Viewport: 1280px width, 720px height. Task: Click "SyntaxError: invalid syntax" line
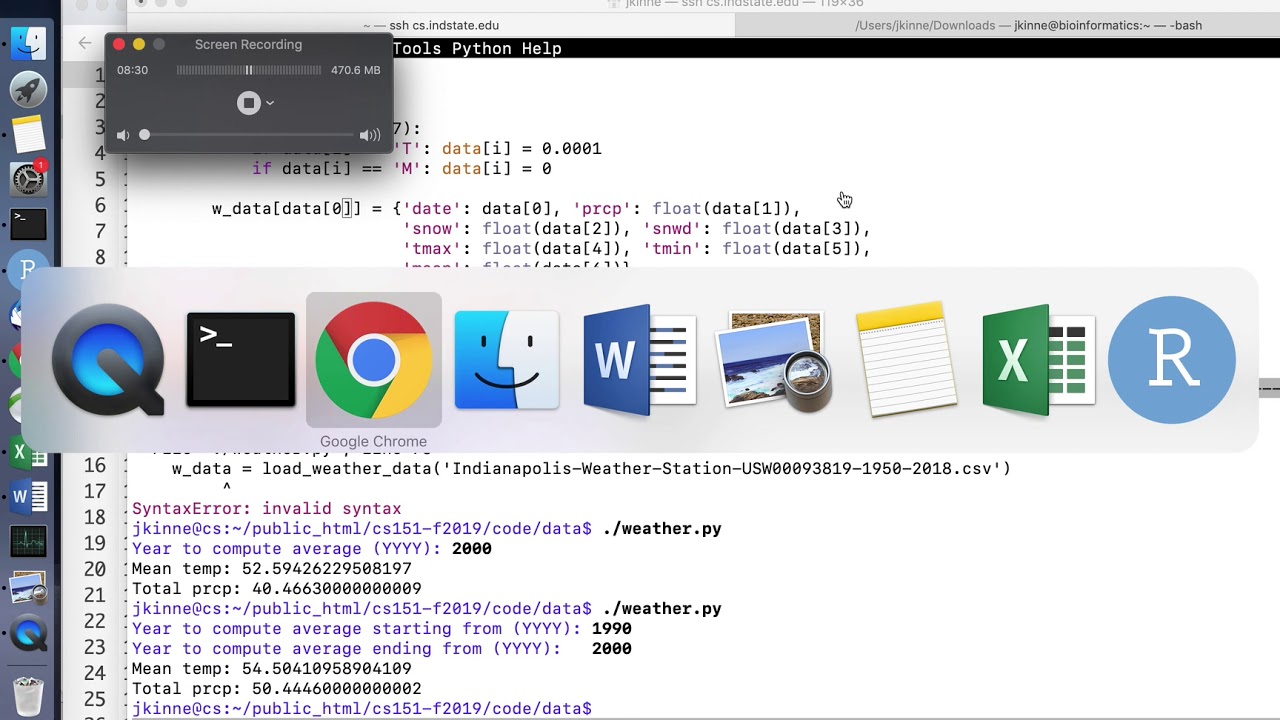[x=267, y=508]
